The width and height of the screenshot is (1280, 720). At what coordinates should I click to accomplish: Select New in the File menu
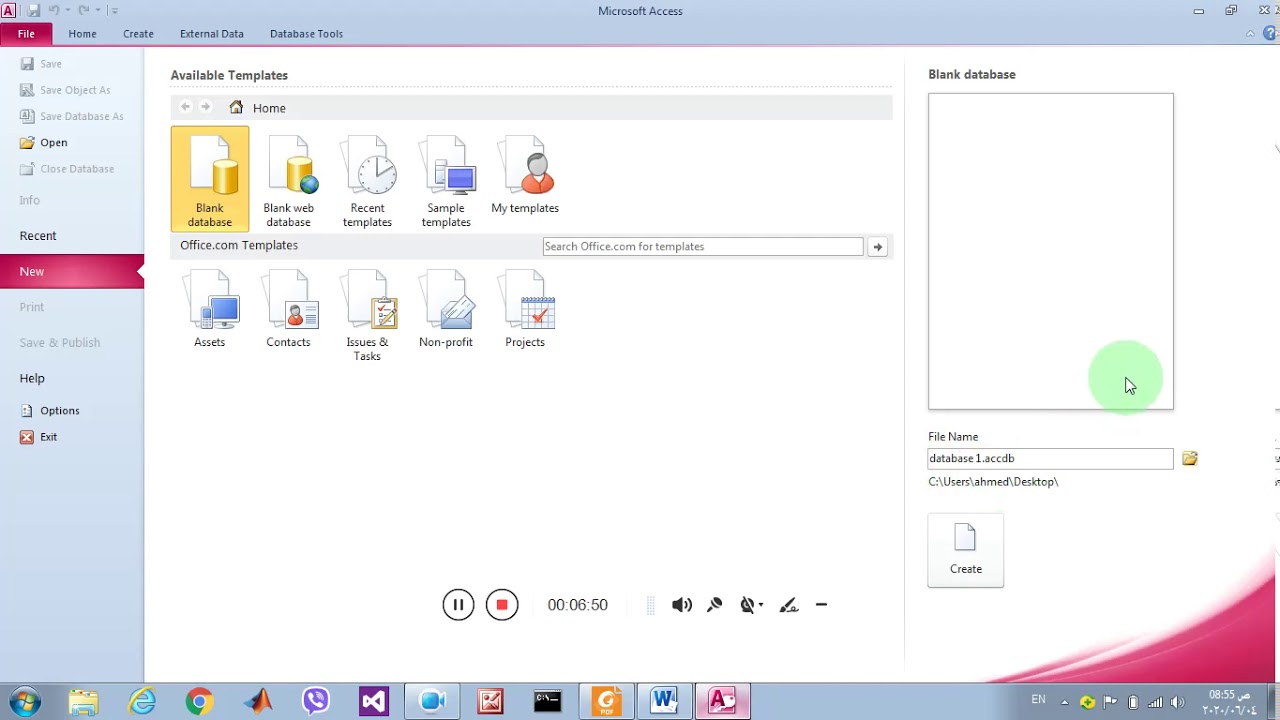pos(72,271)
